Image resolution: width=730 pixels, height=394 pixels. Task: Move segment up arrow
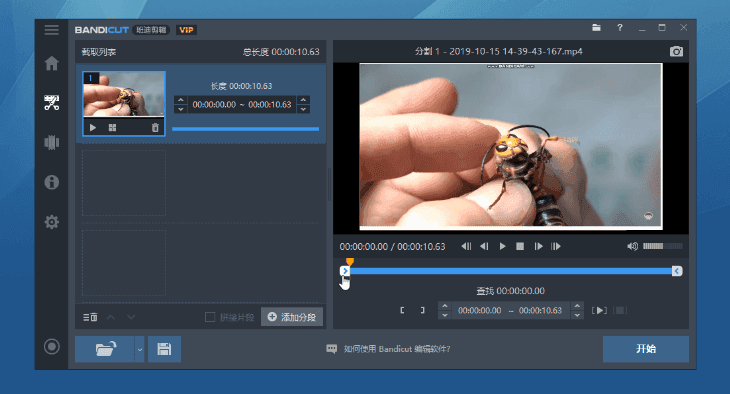[x=111, y=317]
